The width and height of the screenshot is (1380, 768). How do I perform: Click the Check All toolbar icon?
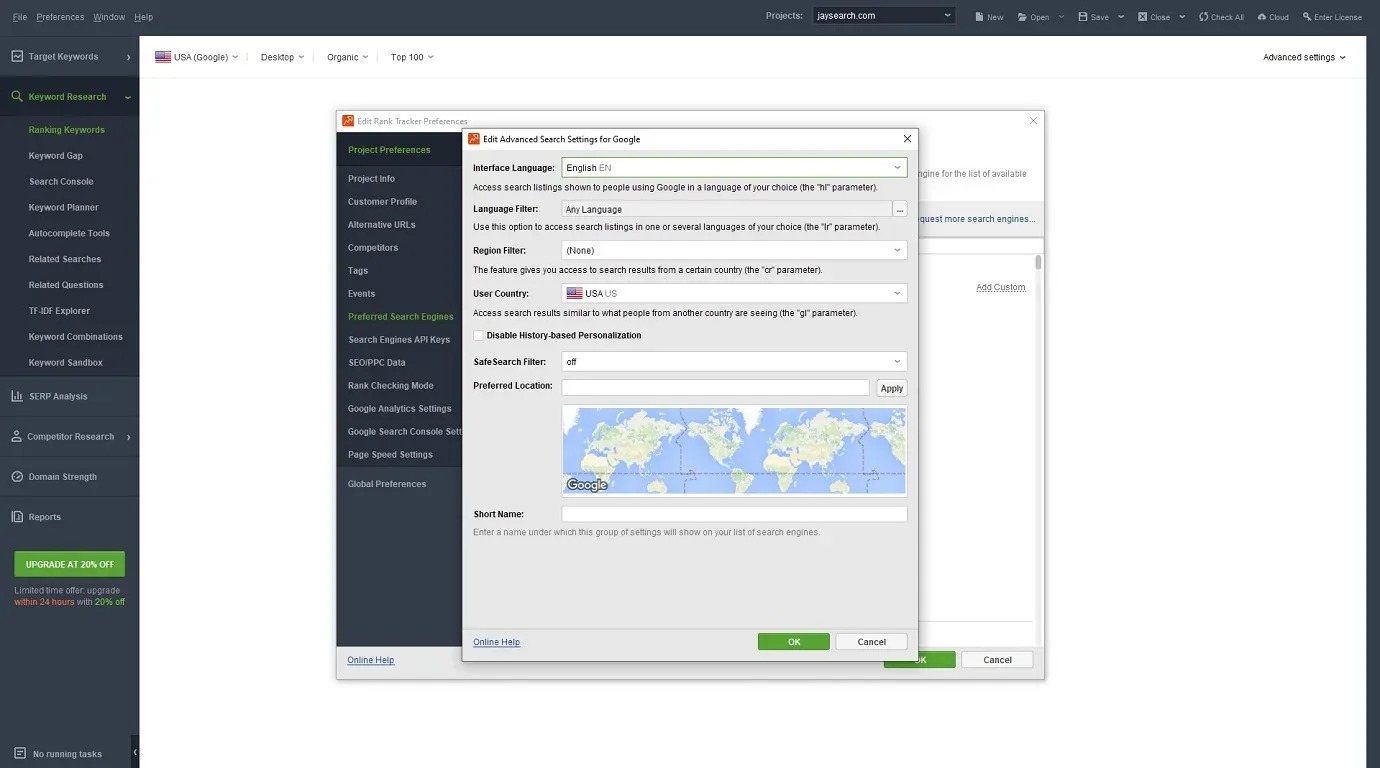point(1203,17)
